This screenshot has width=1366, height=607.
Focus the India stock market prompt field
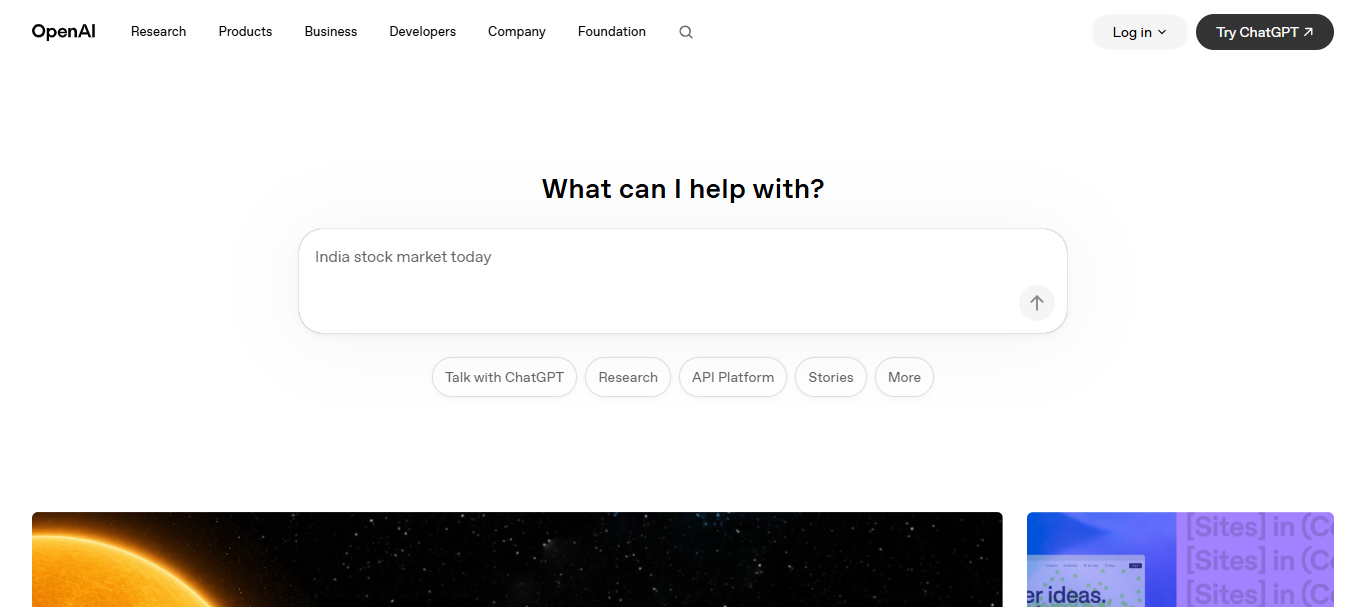tap(683, 281)
